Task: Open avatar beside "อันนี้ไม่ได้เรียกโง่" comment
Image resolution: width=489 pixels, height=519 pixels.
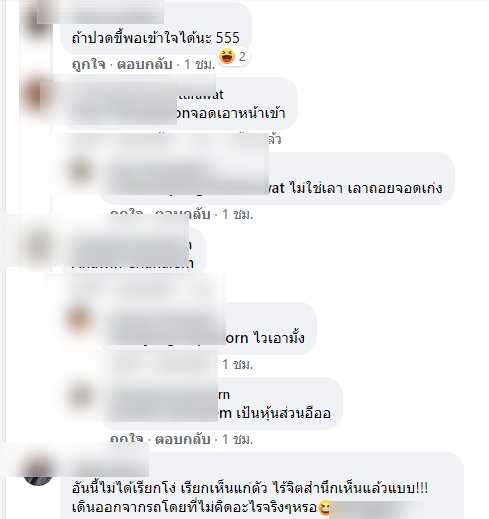Action: coord(38,471)
